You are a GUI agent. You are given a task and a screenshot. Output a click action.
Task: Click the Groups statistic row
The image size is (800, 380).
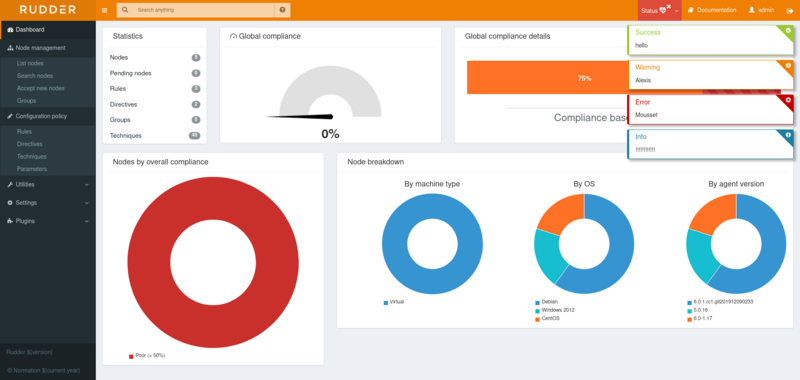tap(155, 120)
